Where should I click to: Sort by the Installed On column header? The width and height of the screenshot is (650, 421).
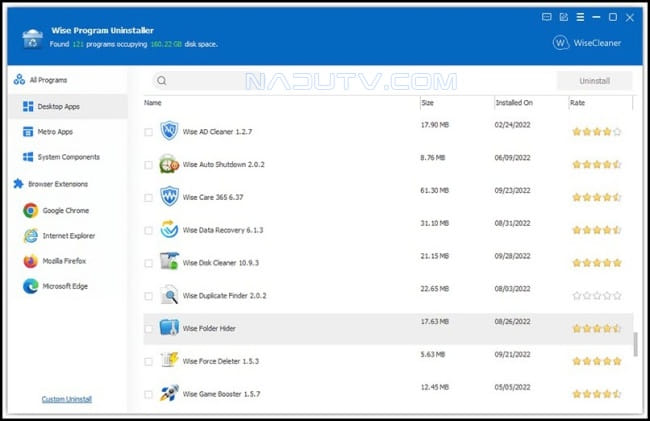(514, 103)
